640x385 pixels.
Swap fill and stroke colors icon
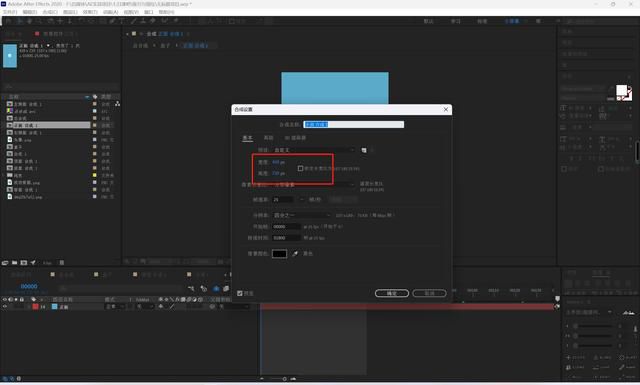coord(629,88)
